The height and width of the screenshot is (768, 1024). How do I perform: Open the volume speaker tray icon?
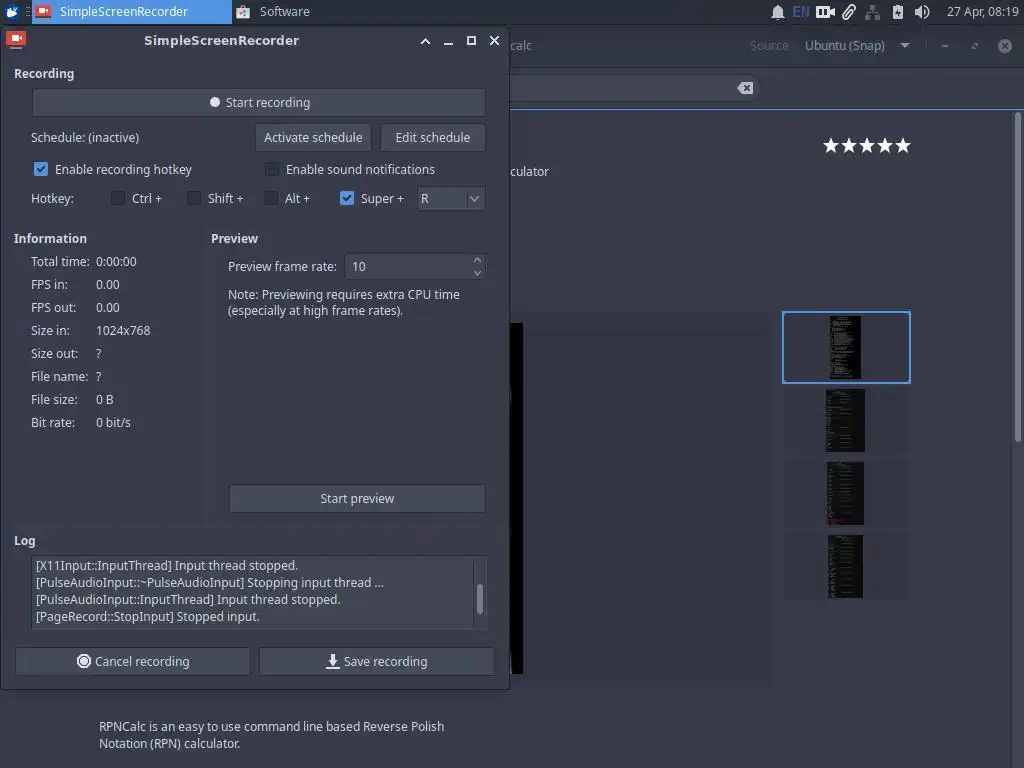(x=921, y=12)
